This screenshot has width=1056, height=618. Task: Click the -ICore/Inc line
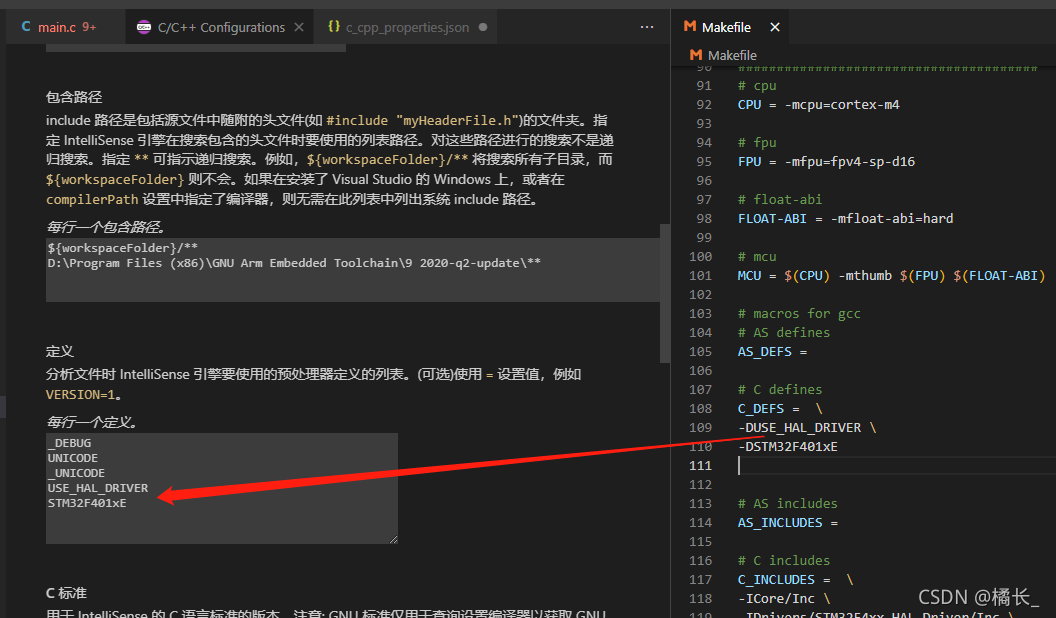[784, 598]
